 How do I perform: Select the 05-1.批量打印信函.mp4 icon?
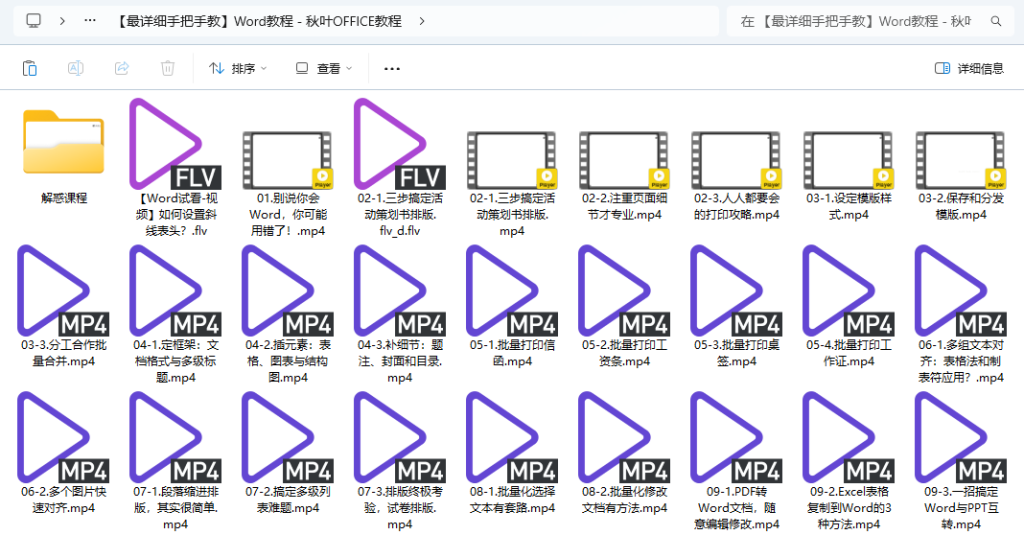tap(512, 291)
